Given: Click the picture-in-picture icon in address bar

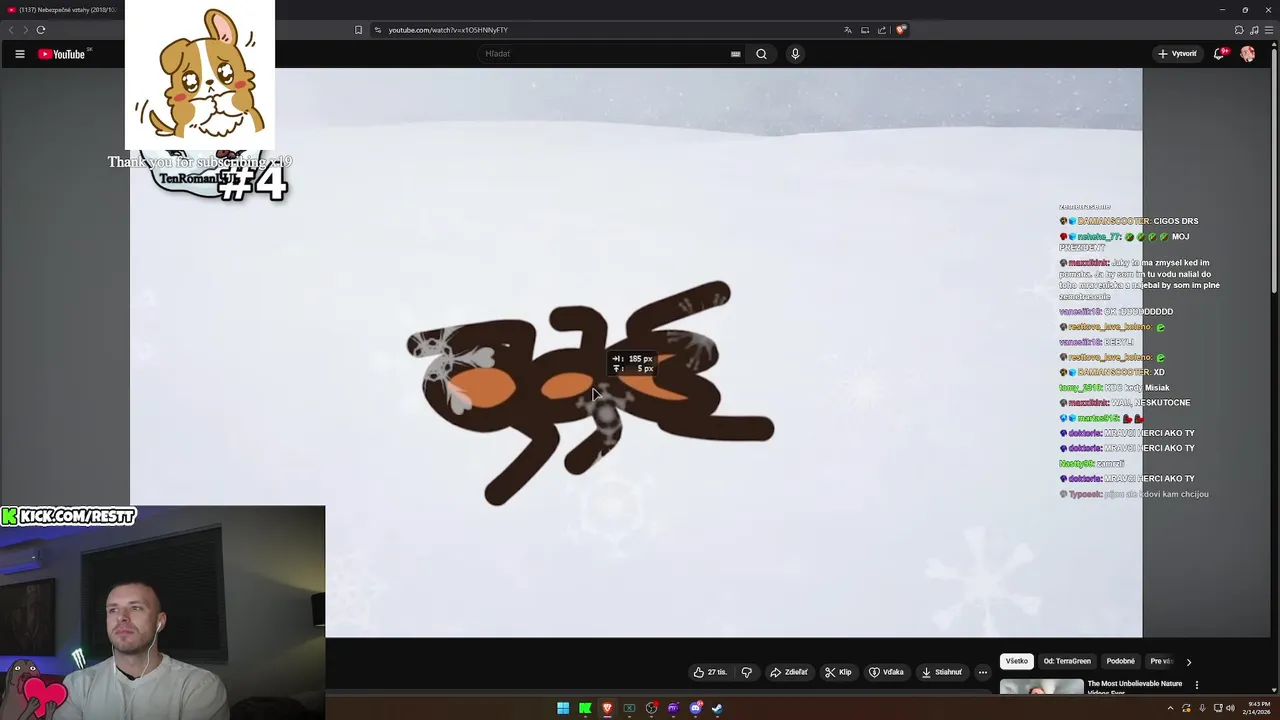Looking at the screenshot, I should point(865,30).
